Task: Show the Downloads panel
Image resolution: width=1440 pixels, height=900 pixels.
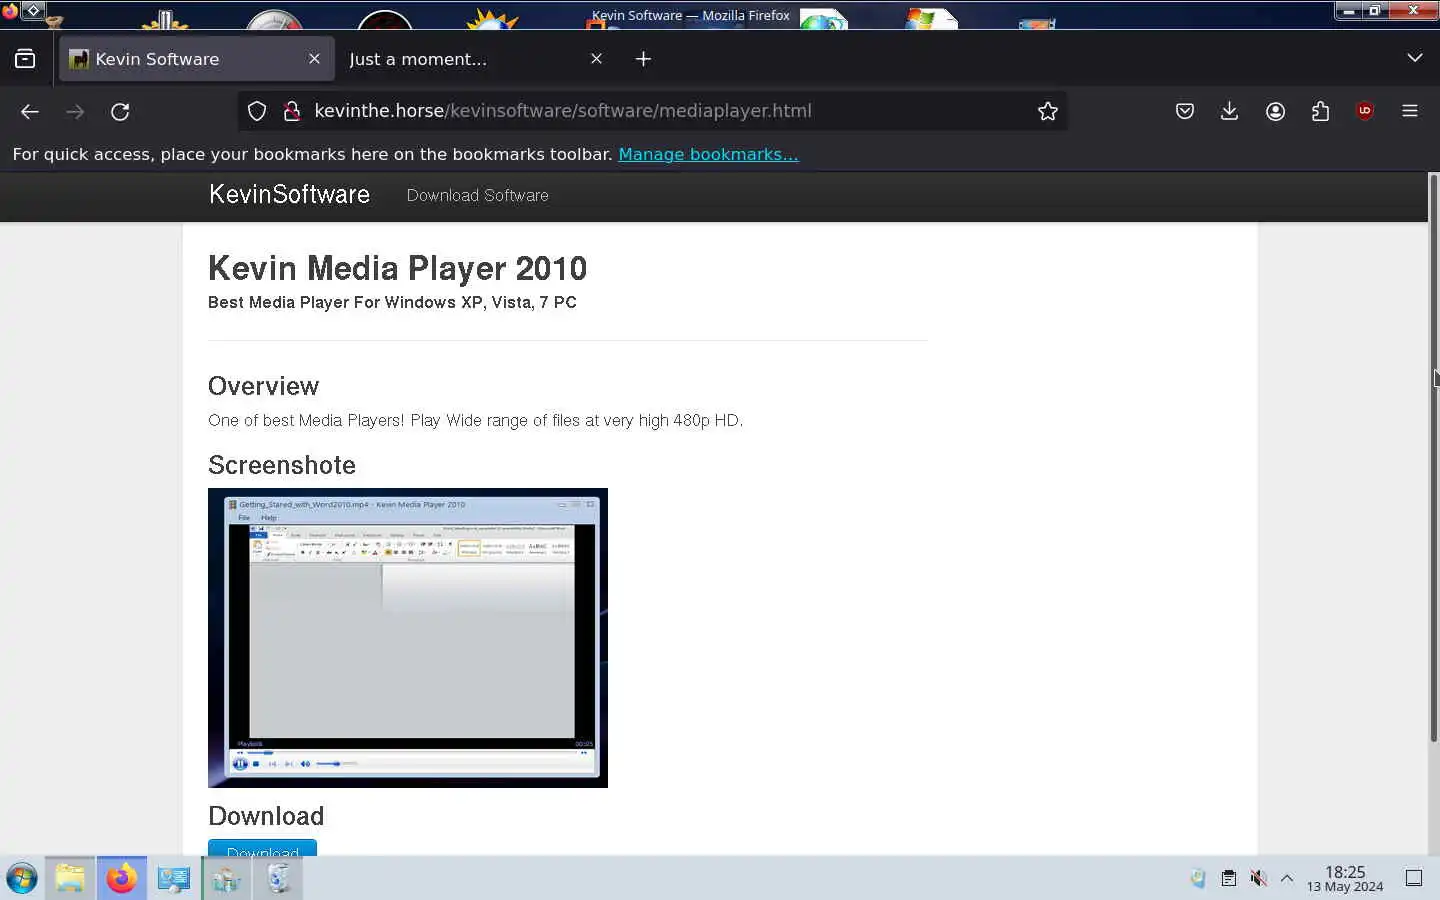Action: tap(1230, 111)
